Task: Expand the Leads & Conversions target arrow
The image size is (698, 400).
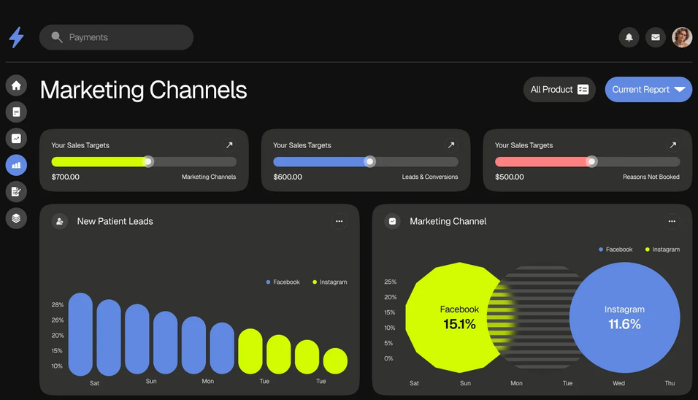Action: [451, 145]
